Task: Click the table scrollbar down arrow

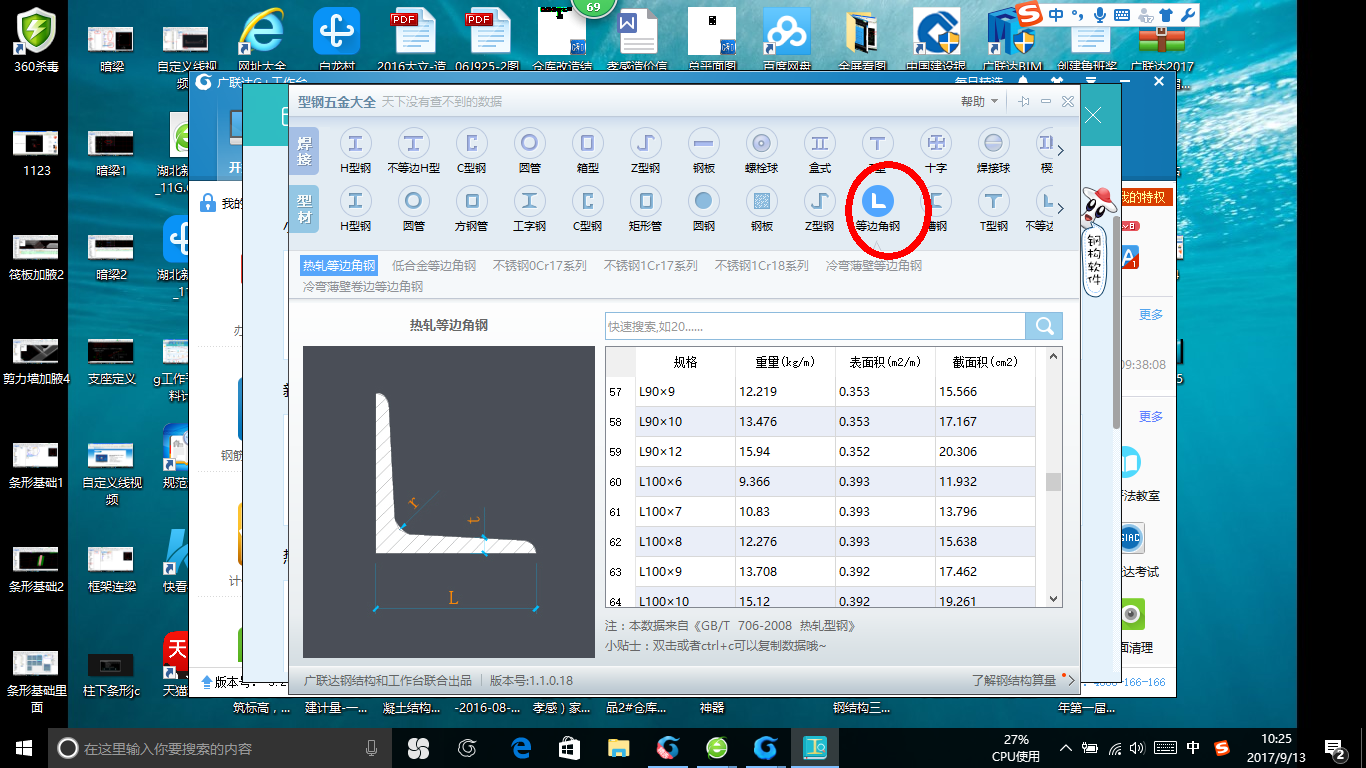Action: point(1053,598)
